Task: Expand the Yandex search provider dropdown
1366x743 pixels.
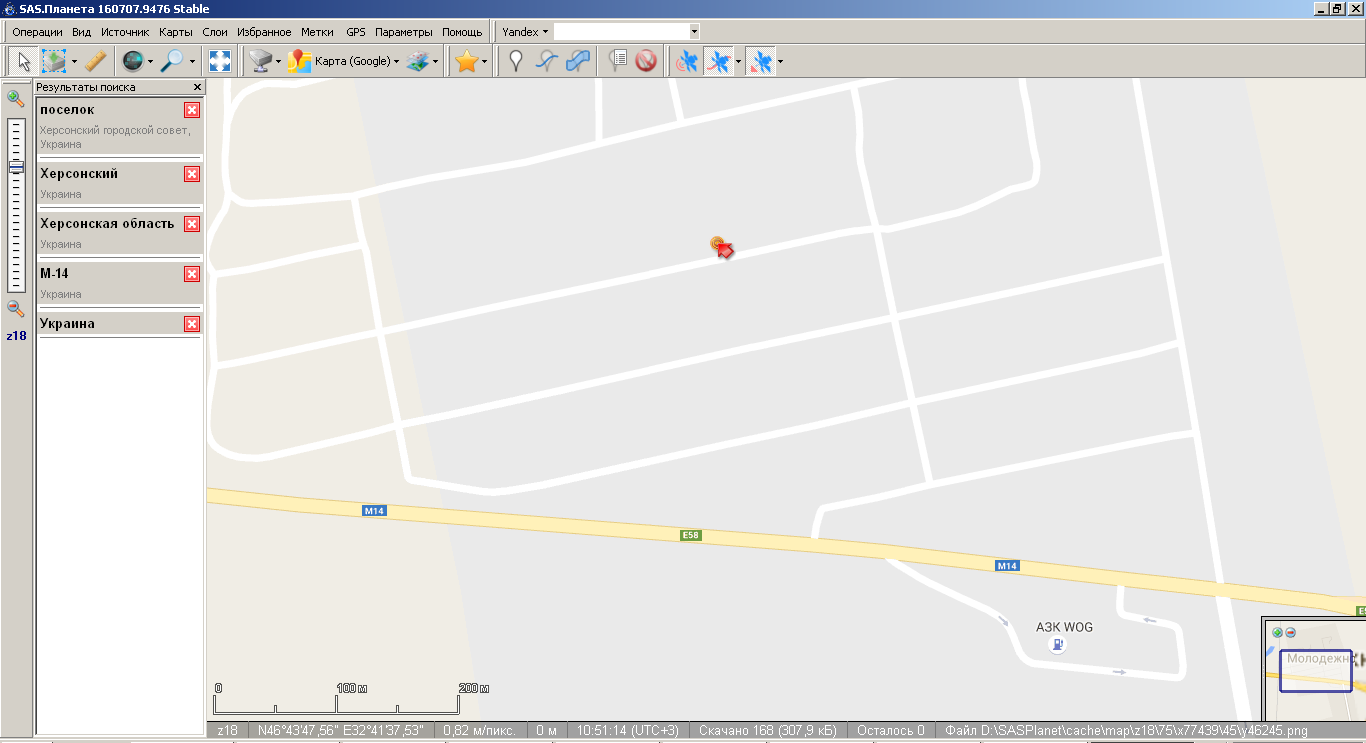Action: [x=525, y=32]
